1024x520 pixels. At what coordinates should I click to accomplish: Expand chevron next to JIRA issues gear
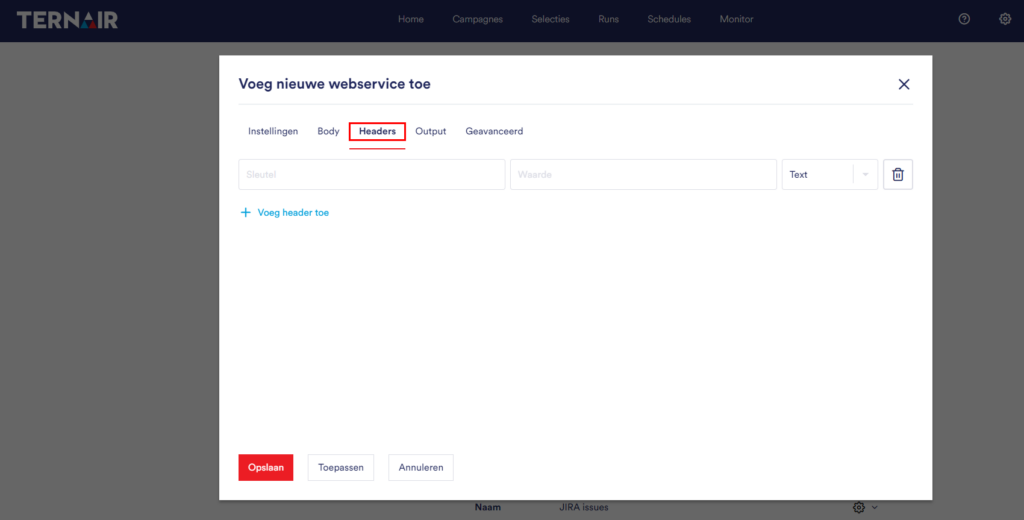click(875, 508)
